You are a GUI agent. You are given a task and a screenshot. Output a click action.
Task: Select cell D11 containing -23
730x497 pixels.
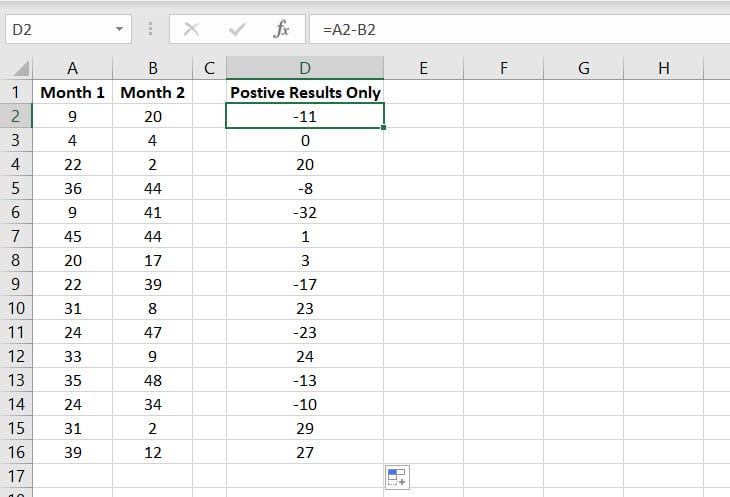click(x=305, y=332)
